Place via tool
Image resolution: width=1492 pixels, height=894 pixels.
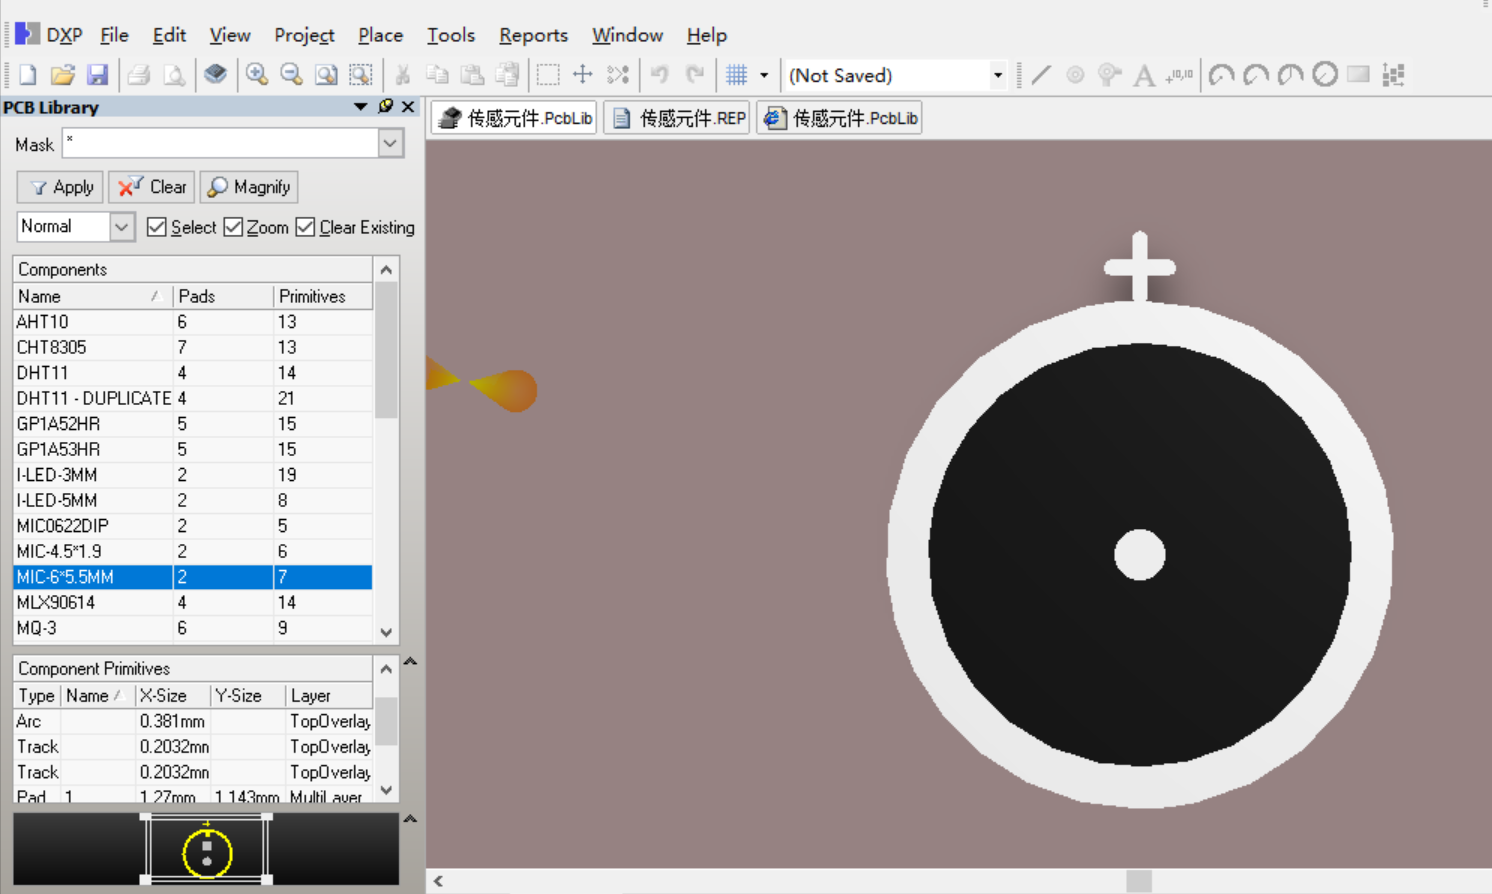(1109, 75)
